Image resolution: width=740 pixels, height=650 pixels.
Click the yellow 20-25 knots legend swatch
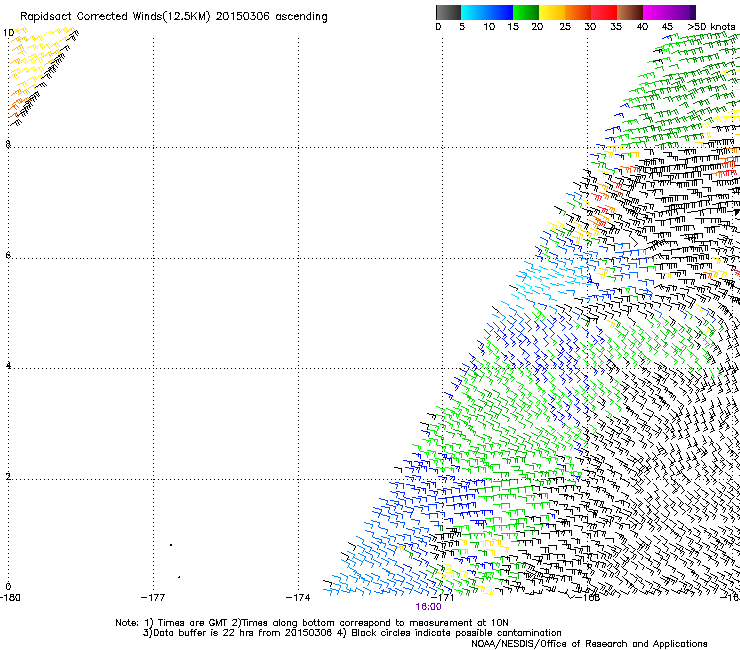(x=552, y=12)
